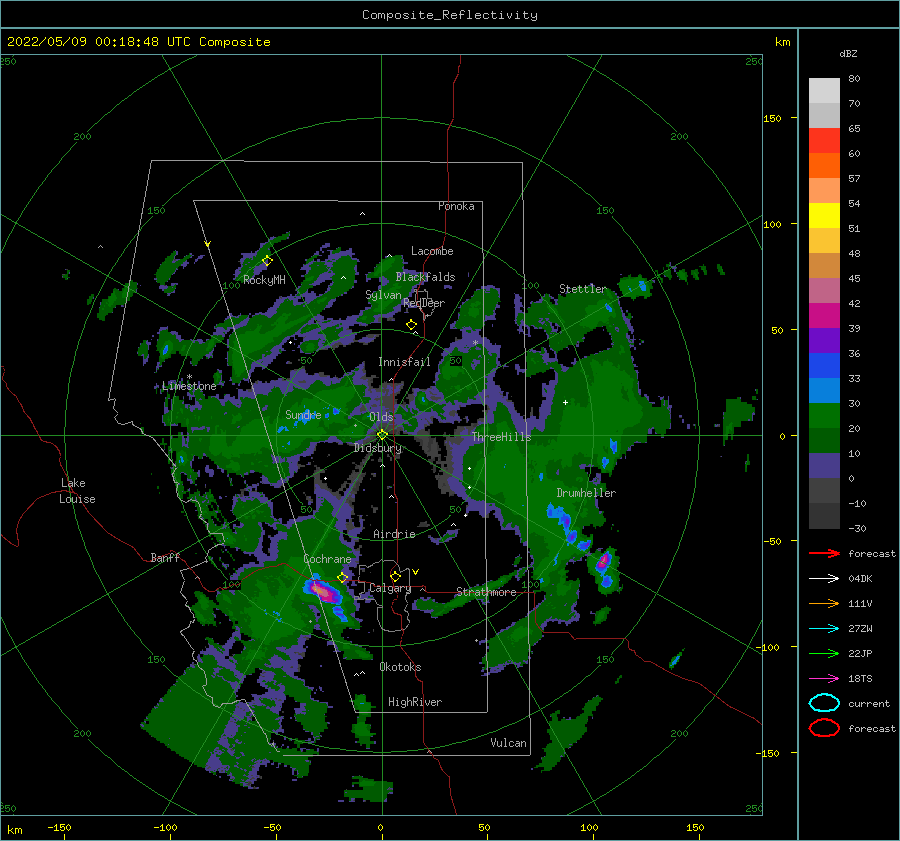The height and width of the screenshot is (841, 900).
Task: Click the yellow diamond marker beside Cochrane
Action: (x=342, y=578)
